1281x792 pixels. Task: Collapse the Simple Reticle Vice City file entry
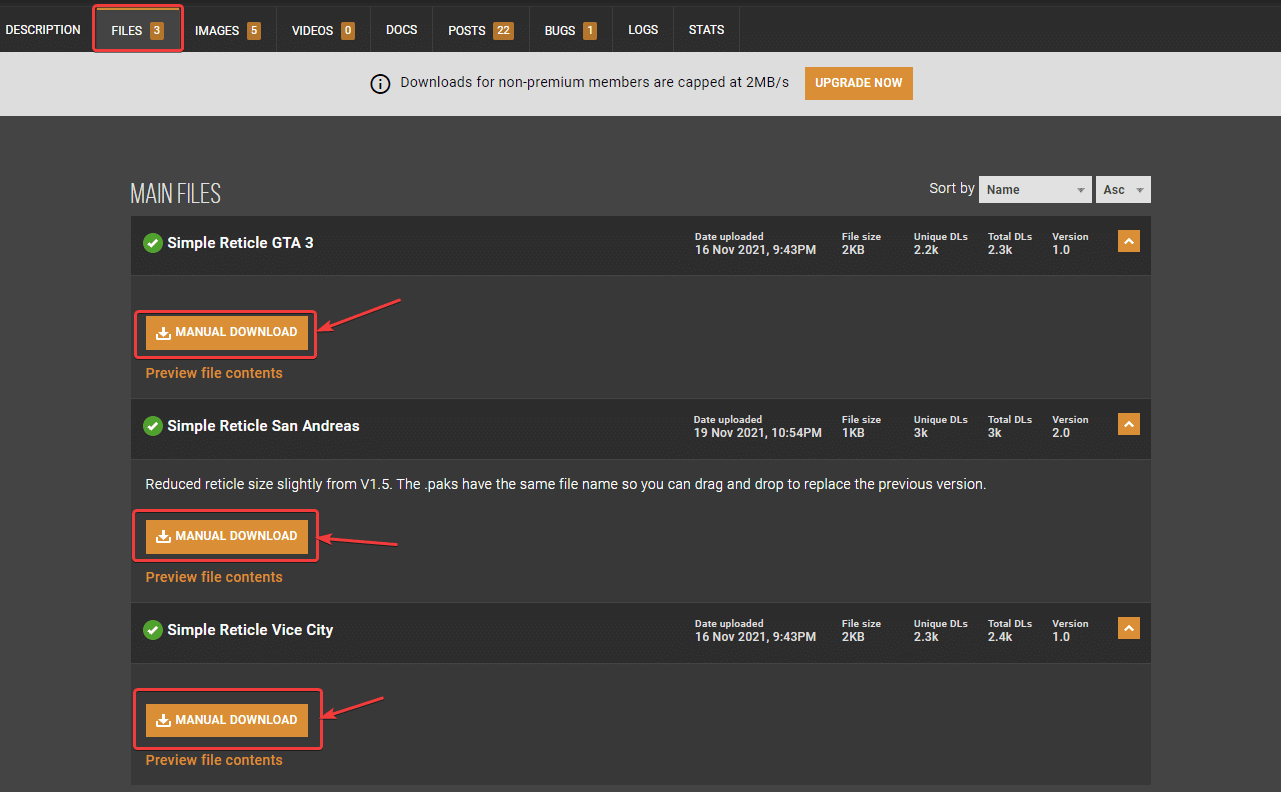click(x=1129, y=628)
